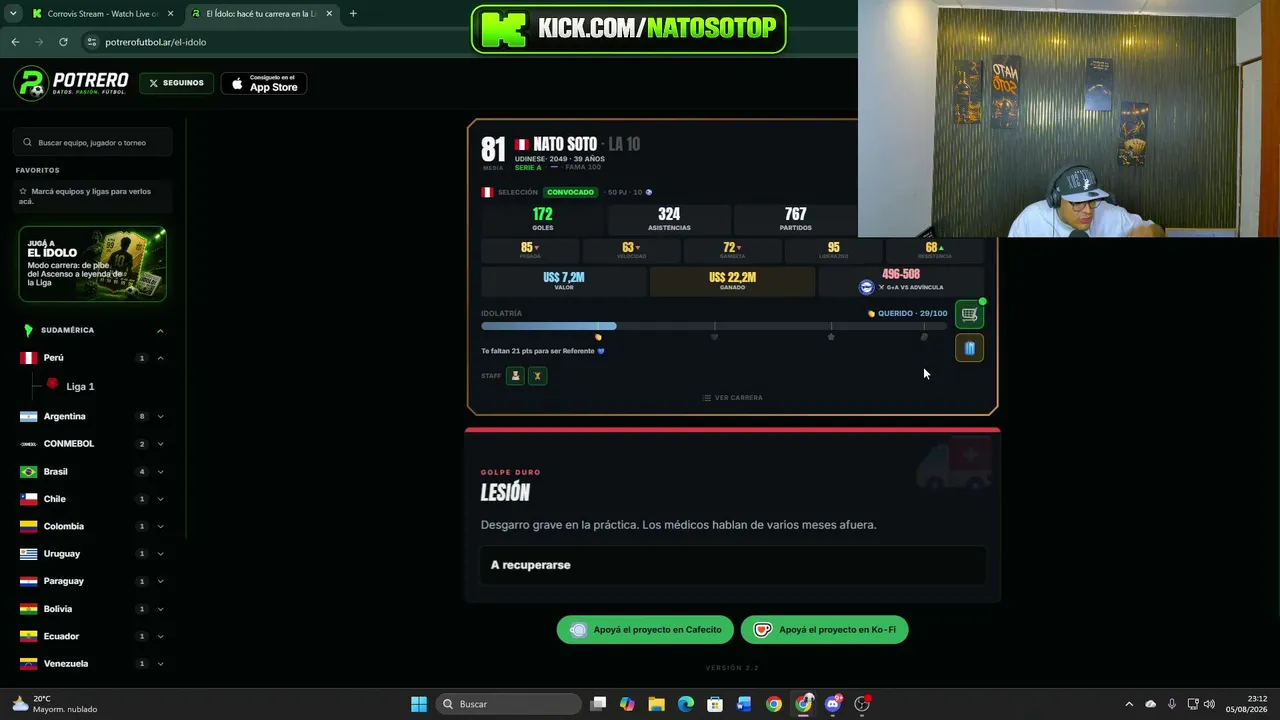The height and width of the screenshot is (720, 1280).
Task: Expand the Bolivia leagues
Action: click(160, 609)
